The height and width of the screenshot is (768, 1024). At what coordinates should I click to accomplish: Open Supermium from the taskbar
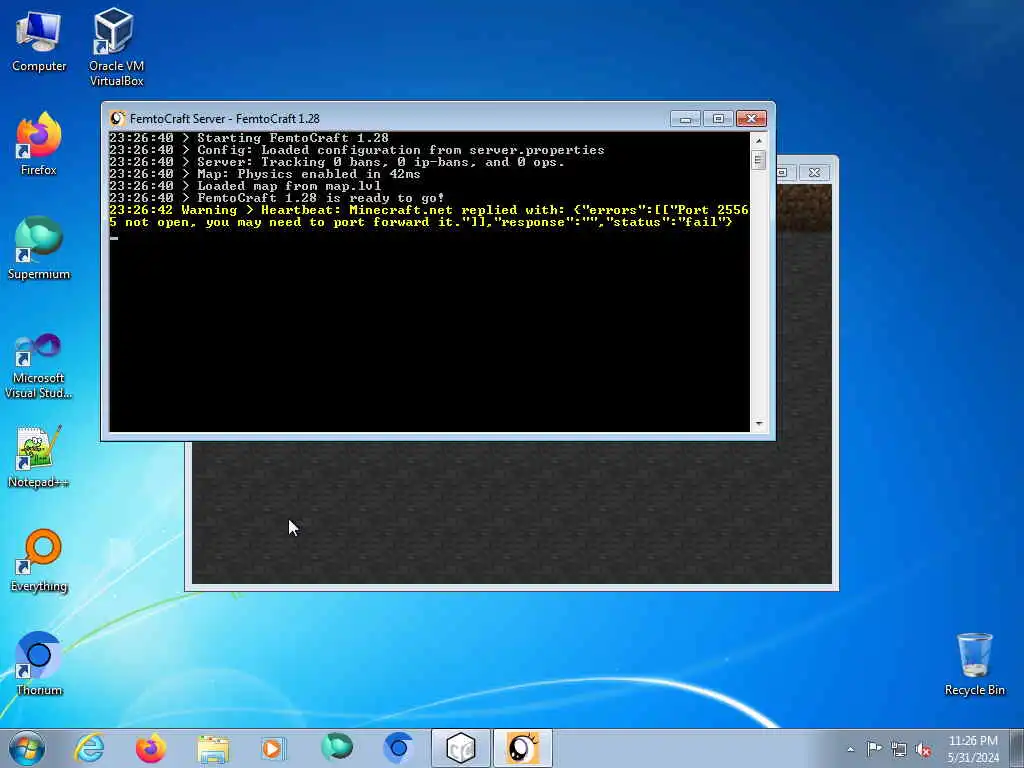click(336, 748)
